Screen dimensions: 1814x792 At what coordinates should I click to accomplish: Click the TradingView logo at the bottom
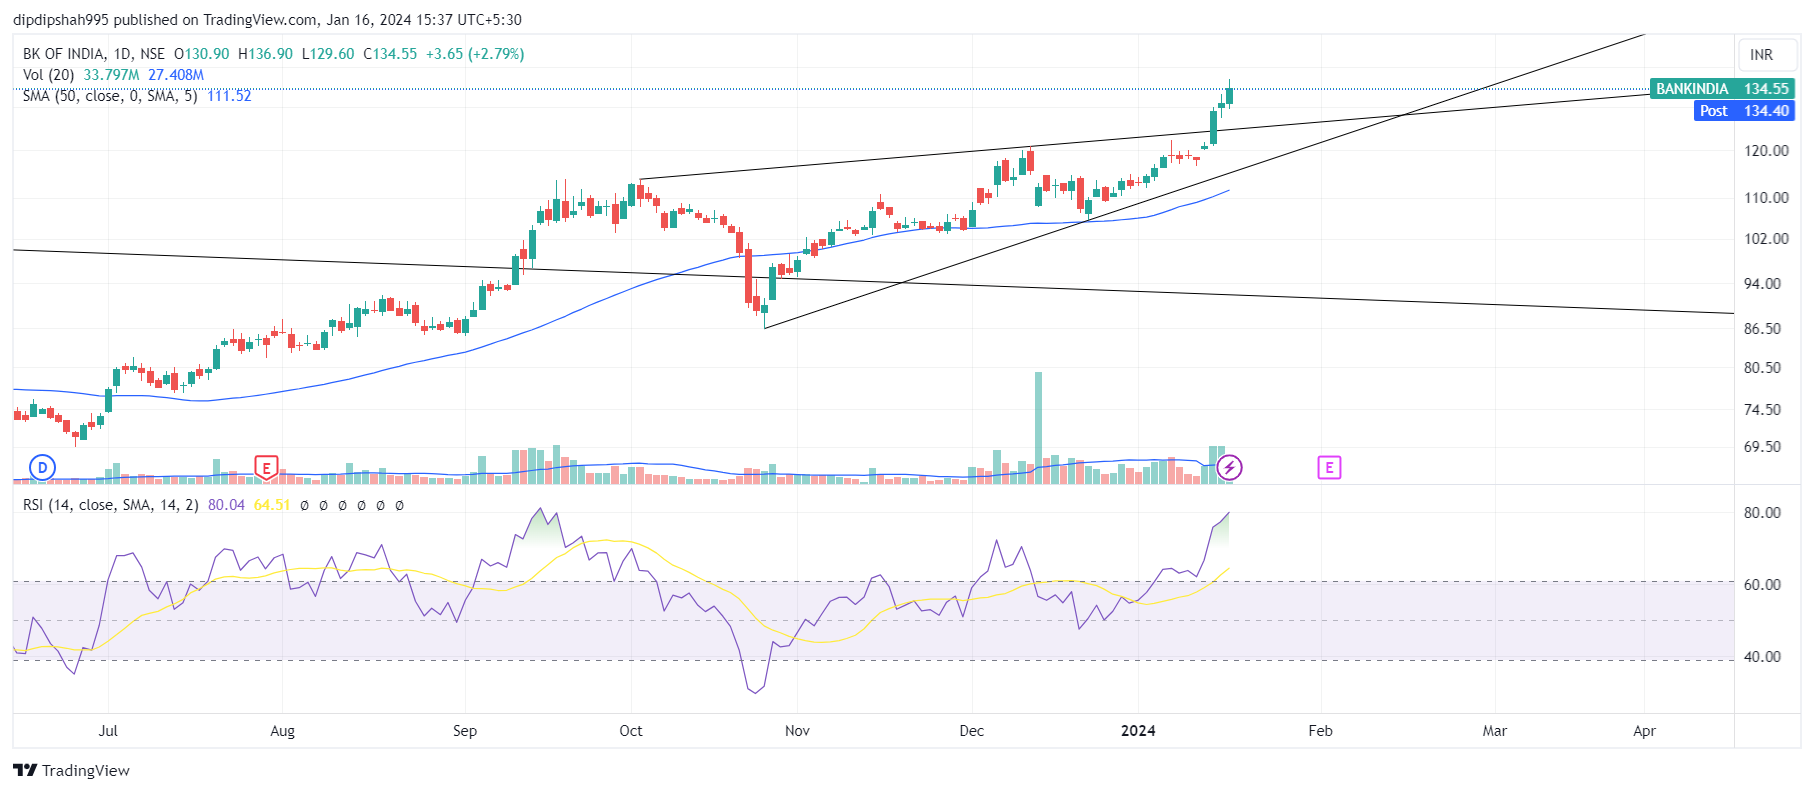pyautogui.click(x=71, y=770)
